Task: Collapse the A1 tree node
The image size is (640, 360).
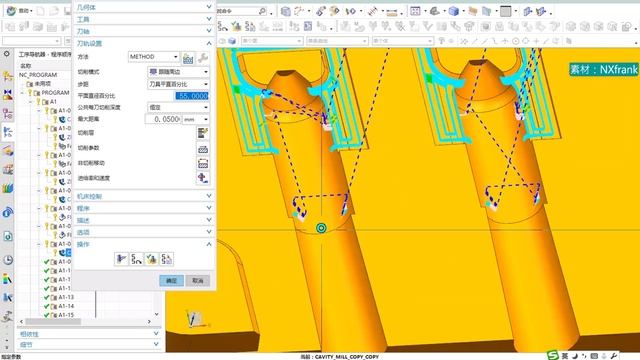Action: (31, 102)
